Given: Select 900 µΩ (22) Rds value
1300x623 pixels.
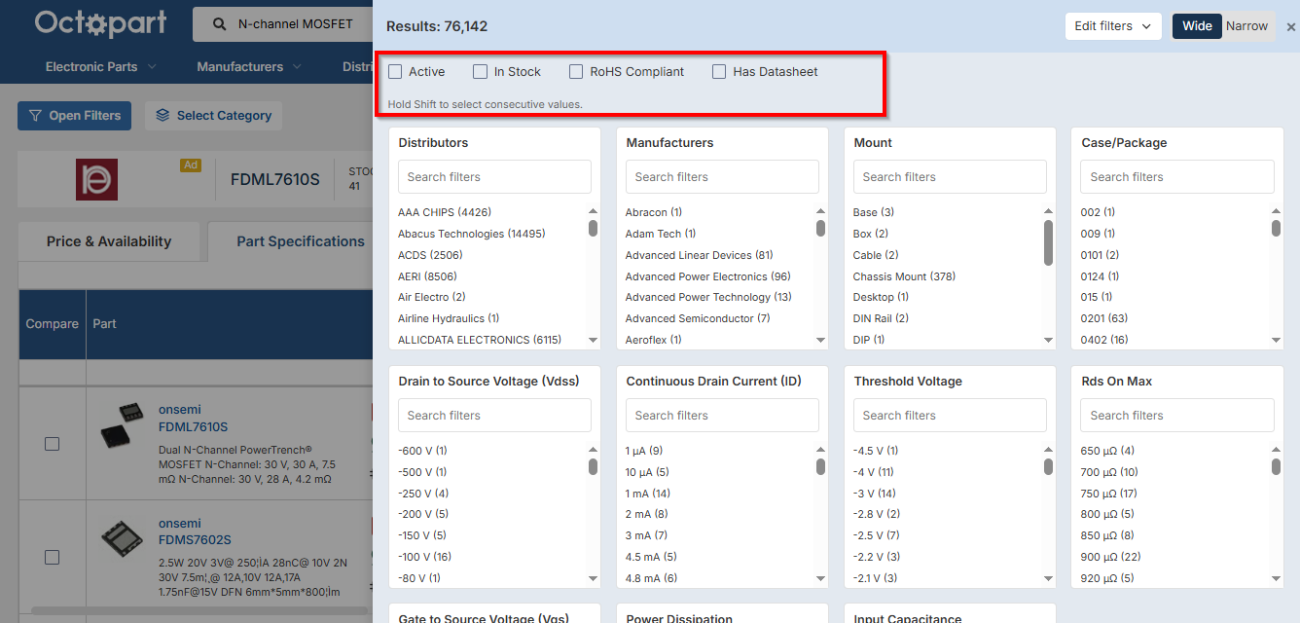Looking at the screenshot, I should (x=1109, y=557).
